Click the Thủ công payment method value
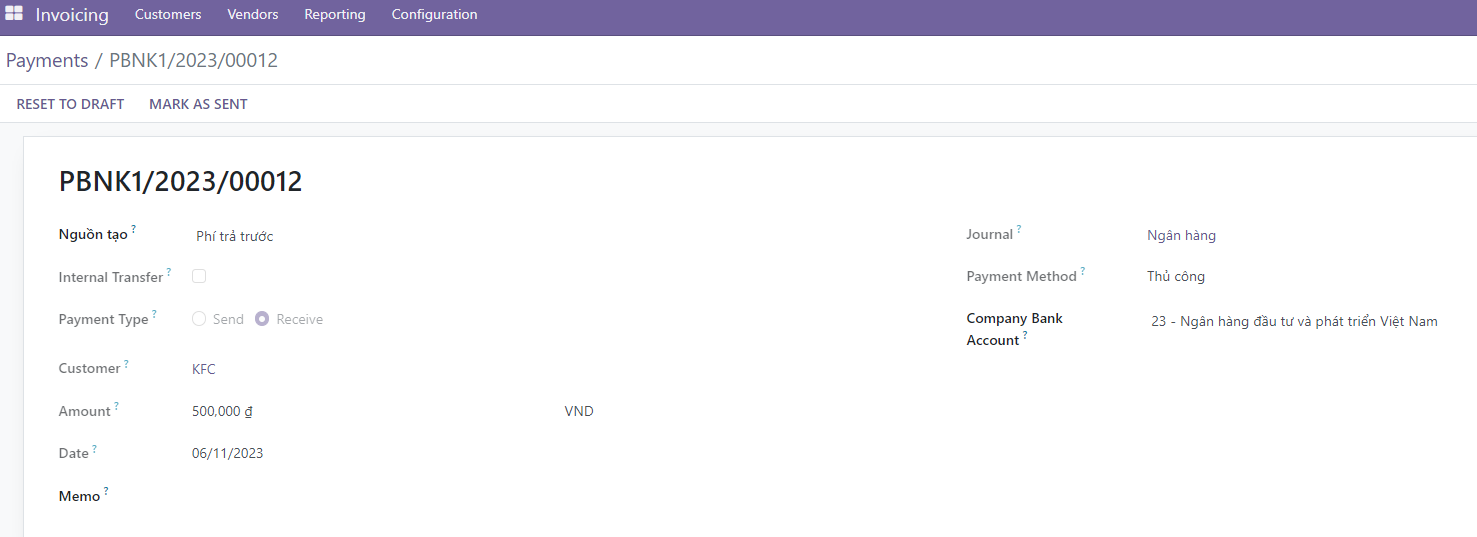Screen dimensions: 1477x537 click(1176, 277)
